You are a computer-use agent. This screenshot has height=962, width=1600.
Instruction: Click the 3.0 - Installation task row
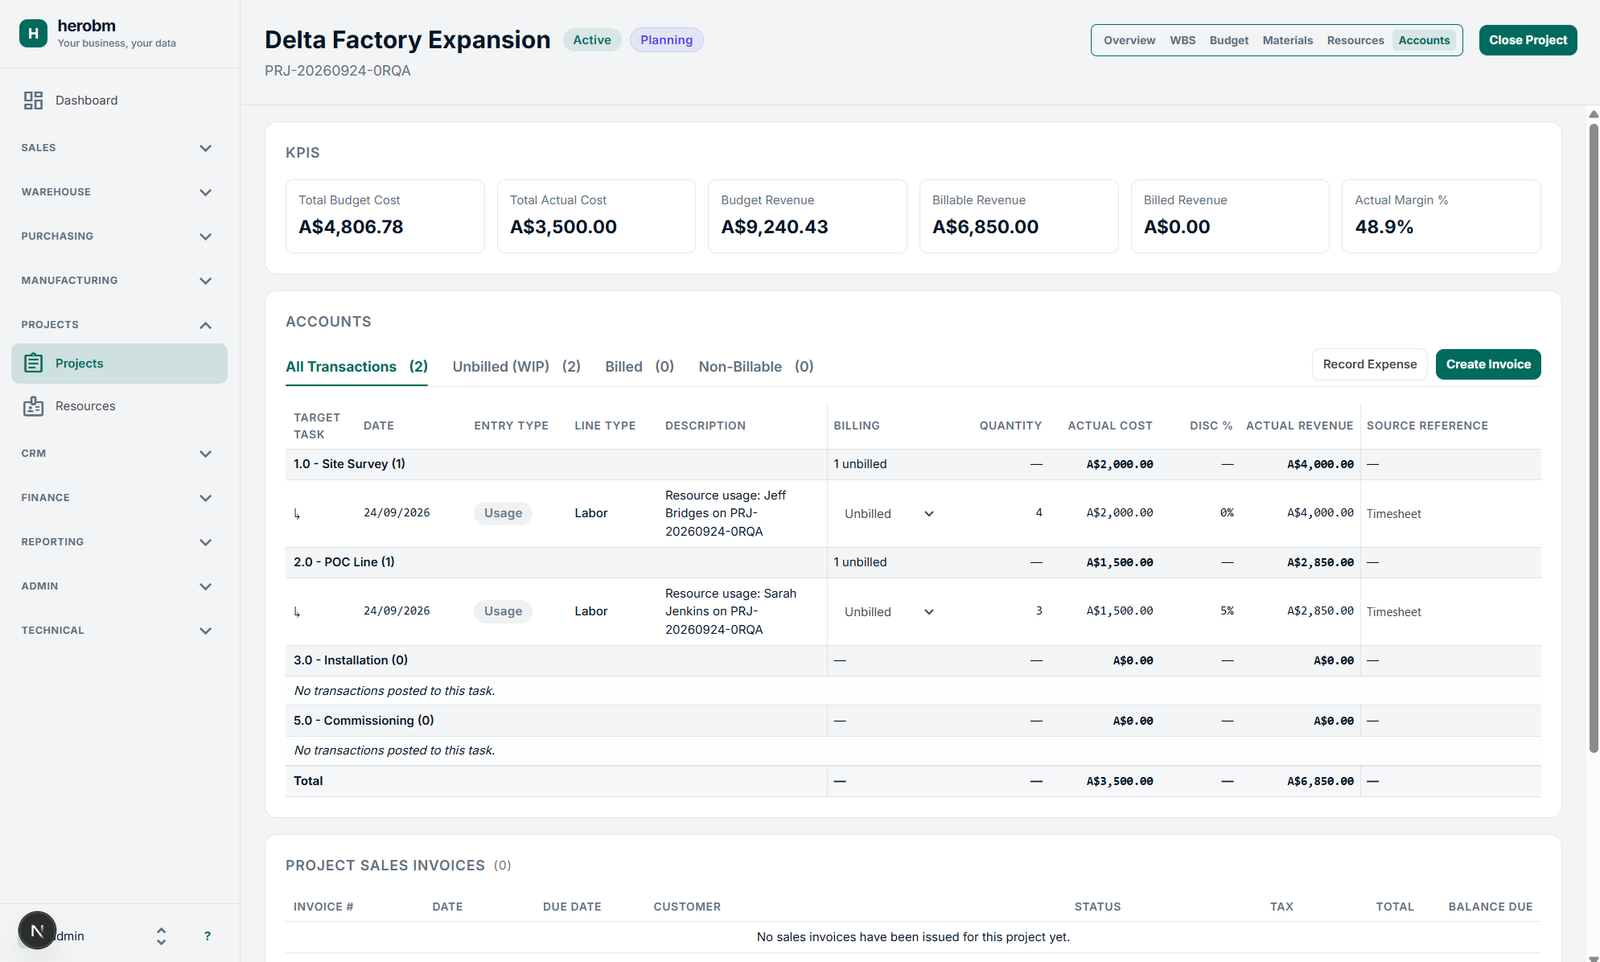[x=913, y=660]
